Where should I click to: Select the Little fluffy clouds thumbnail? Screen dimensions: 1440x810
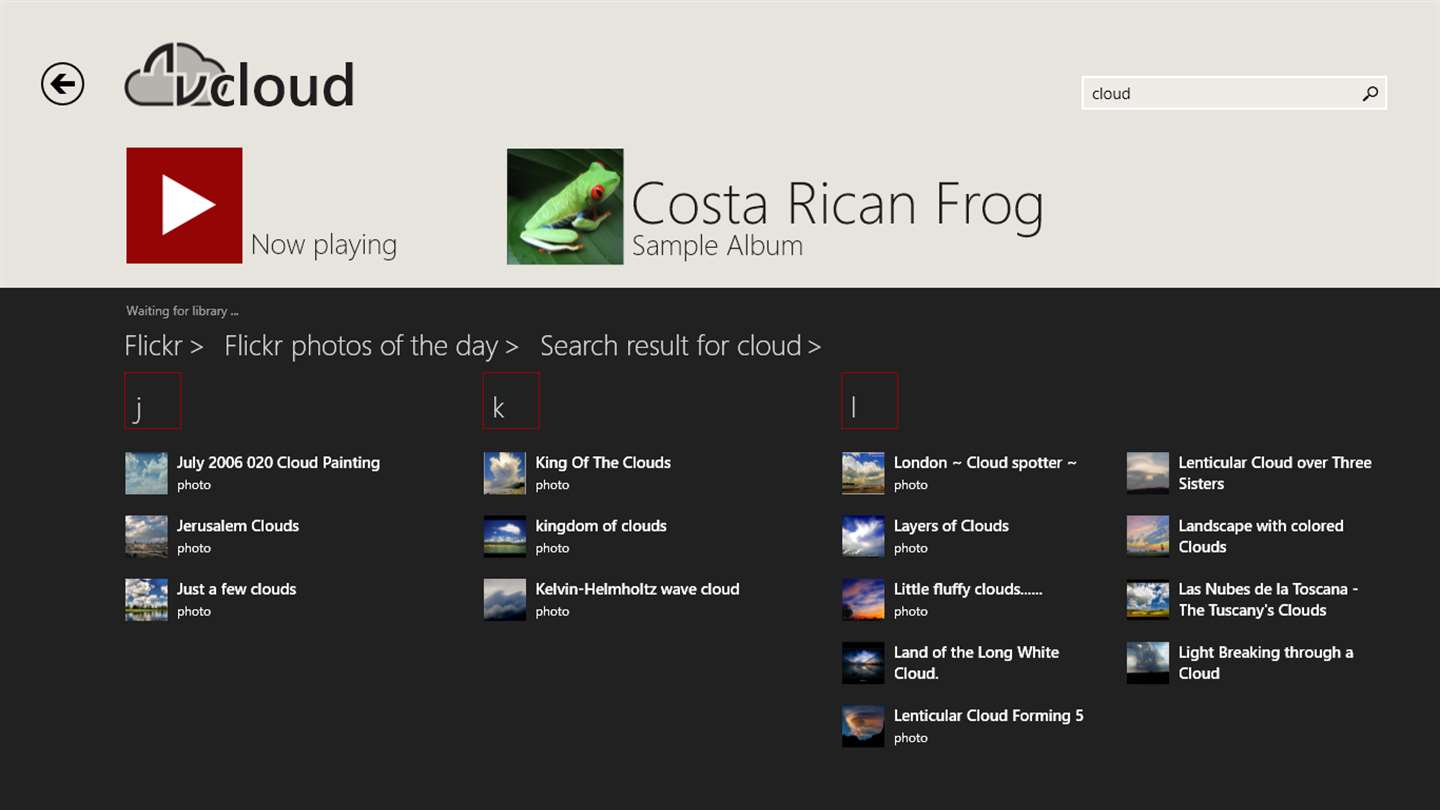(x=863, y=600)
